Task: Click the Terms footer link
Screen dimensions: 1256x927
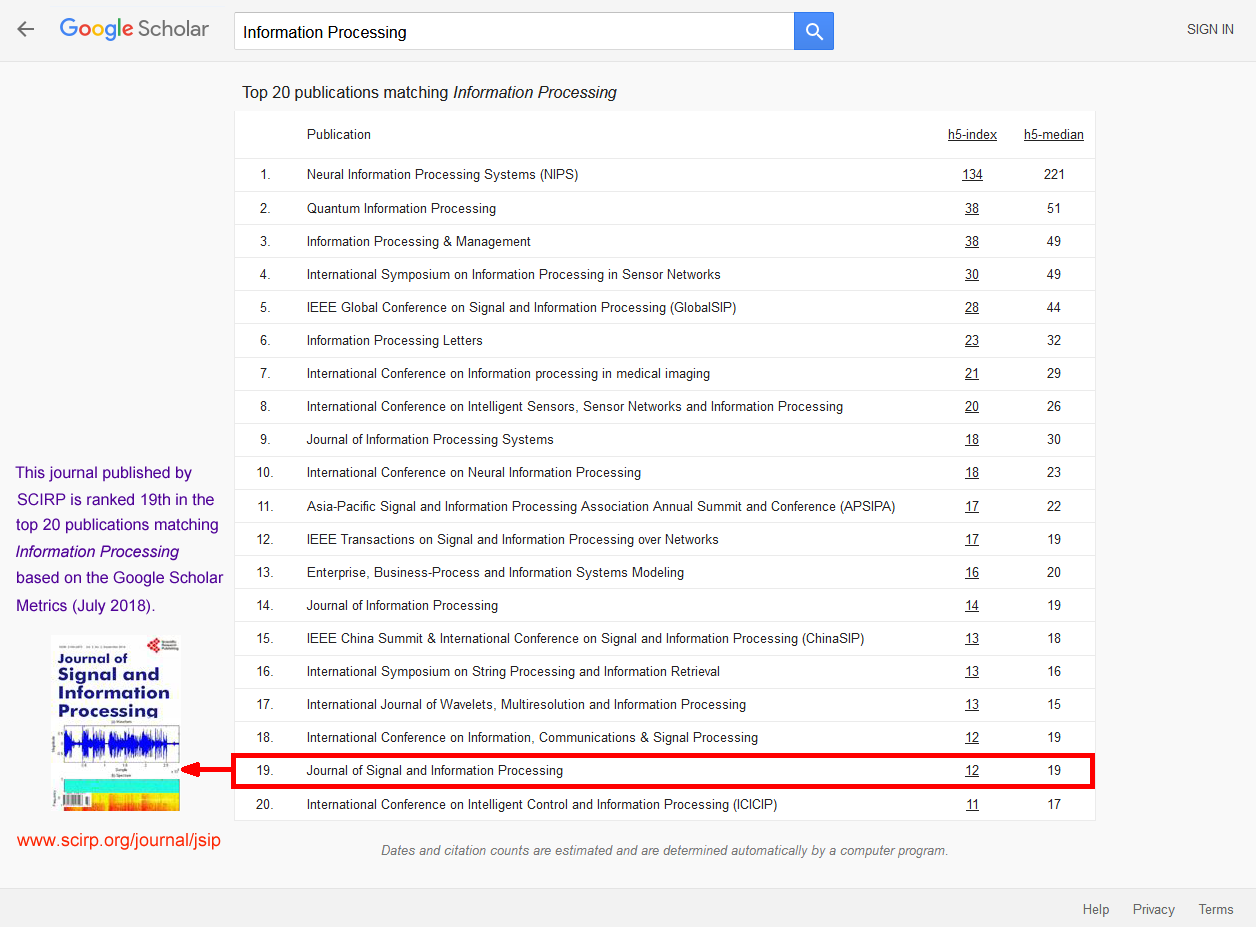Action: tap(1216, 909)
